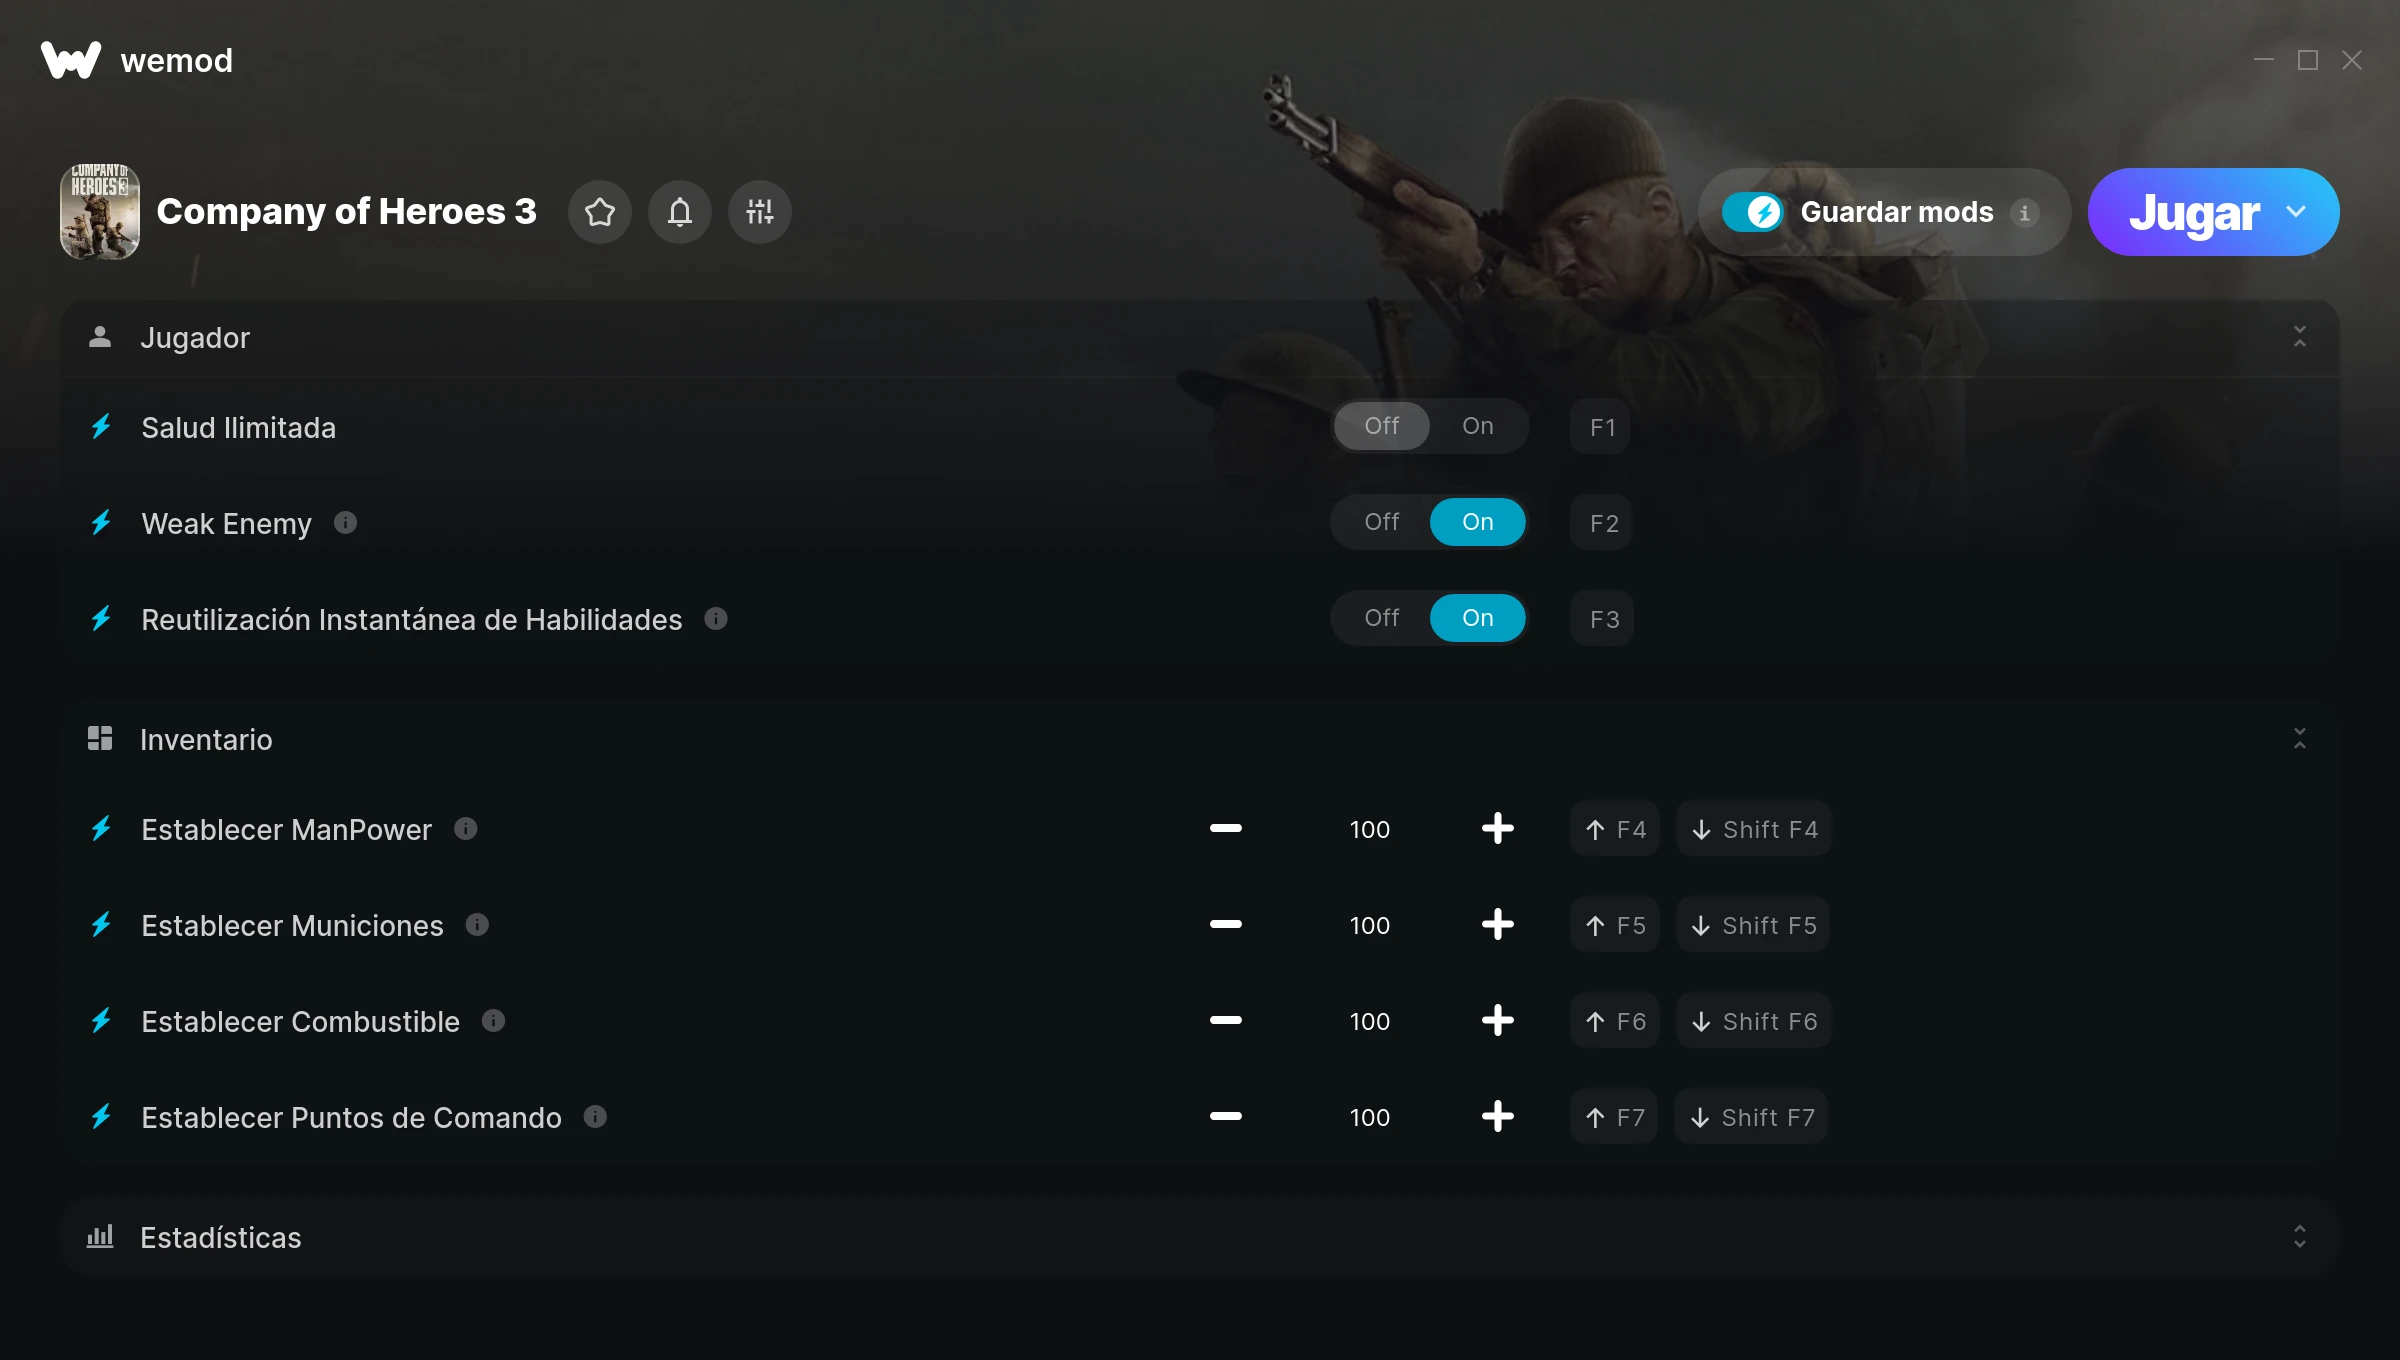Click the Jugar button
Viewport: 2400px width, 1360px height.
point(2193,212)
